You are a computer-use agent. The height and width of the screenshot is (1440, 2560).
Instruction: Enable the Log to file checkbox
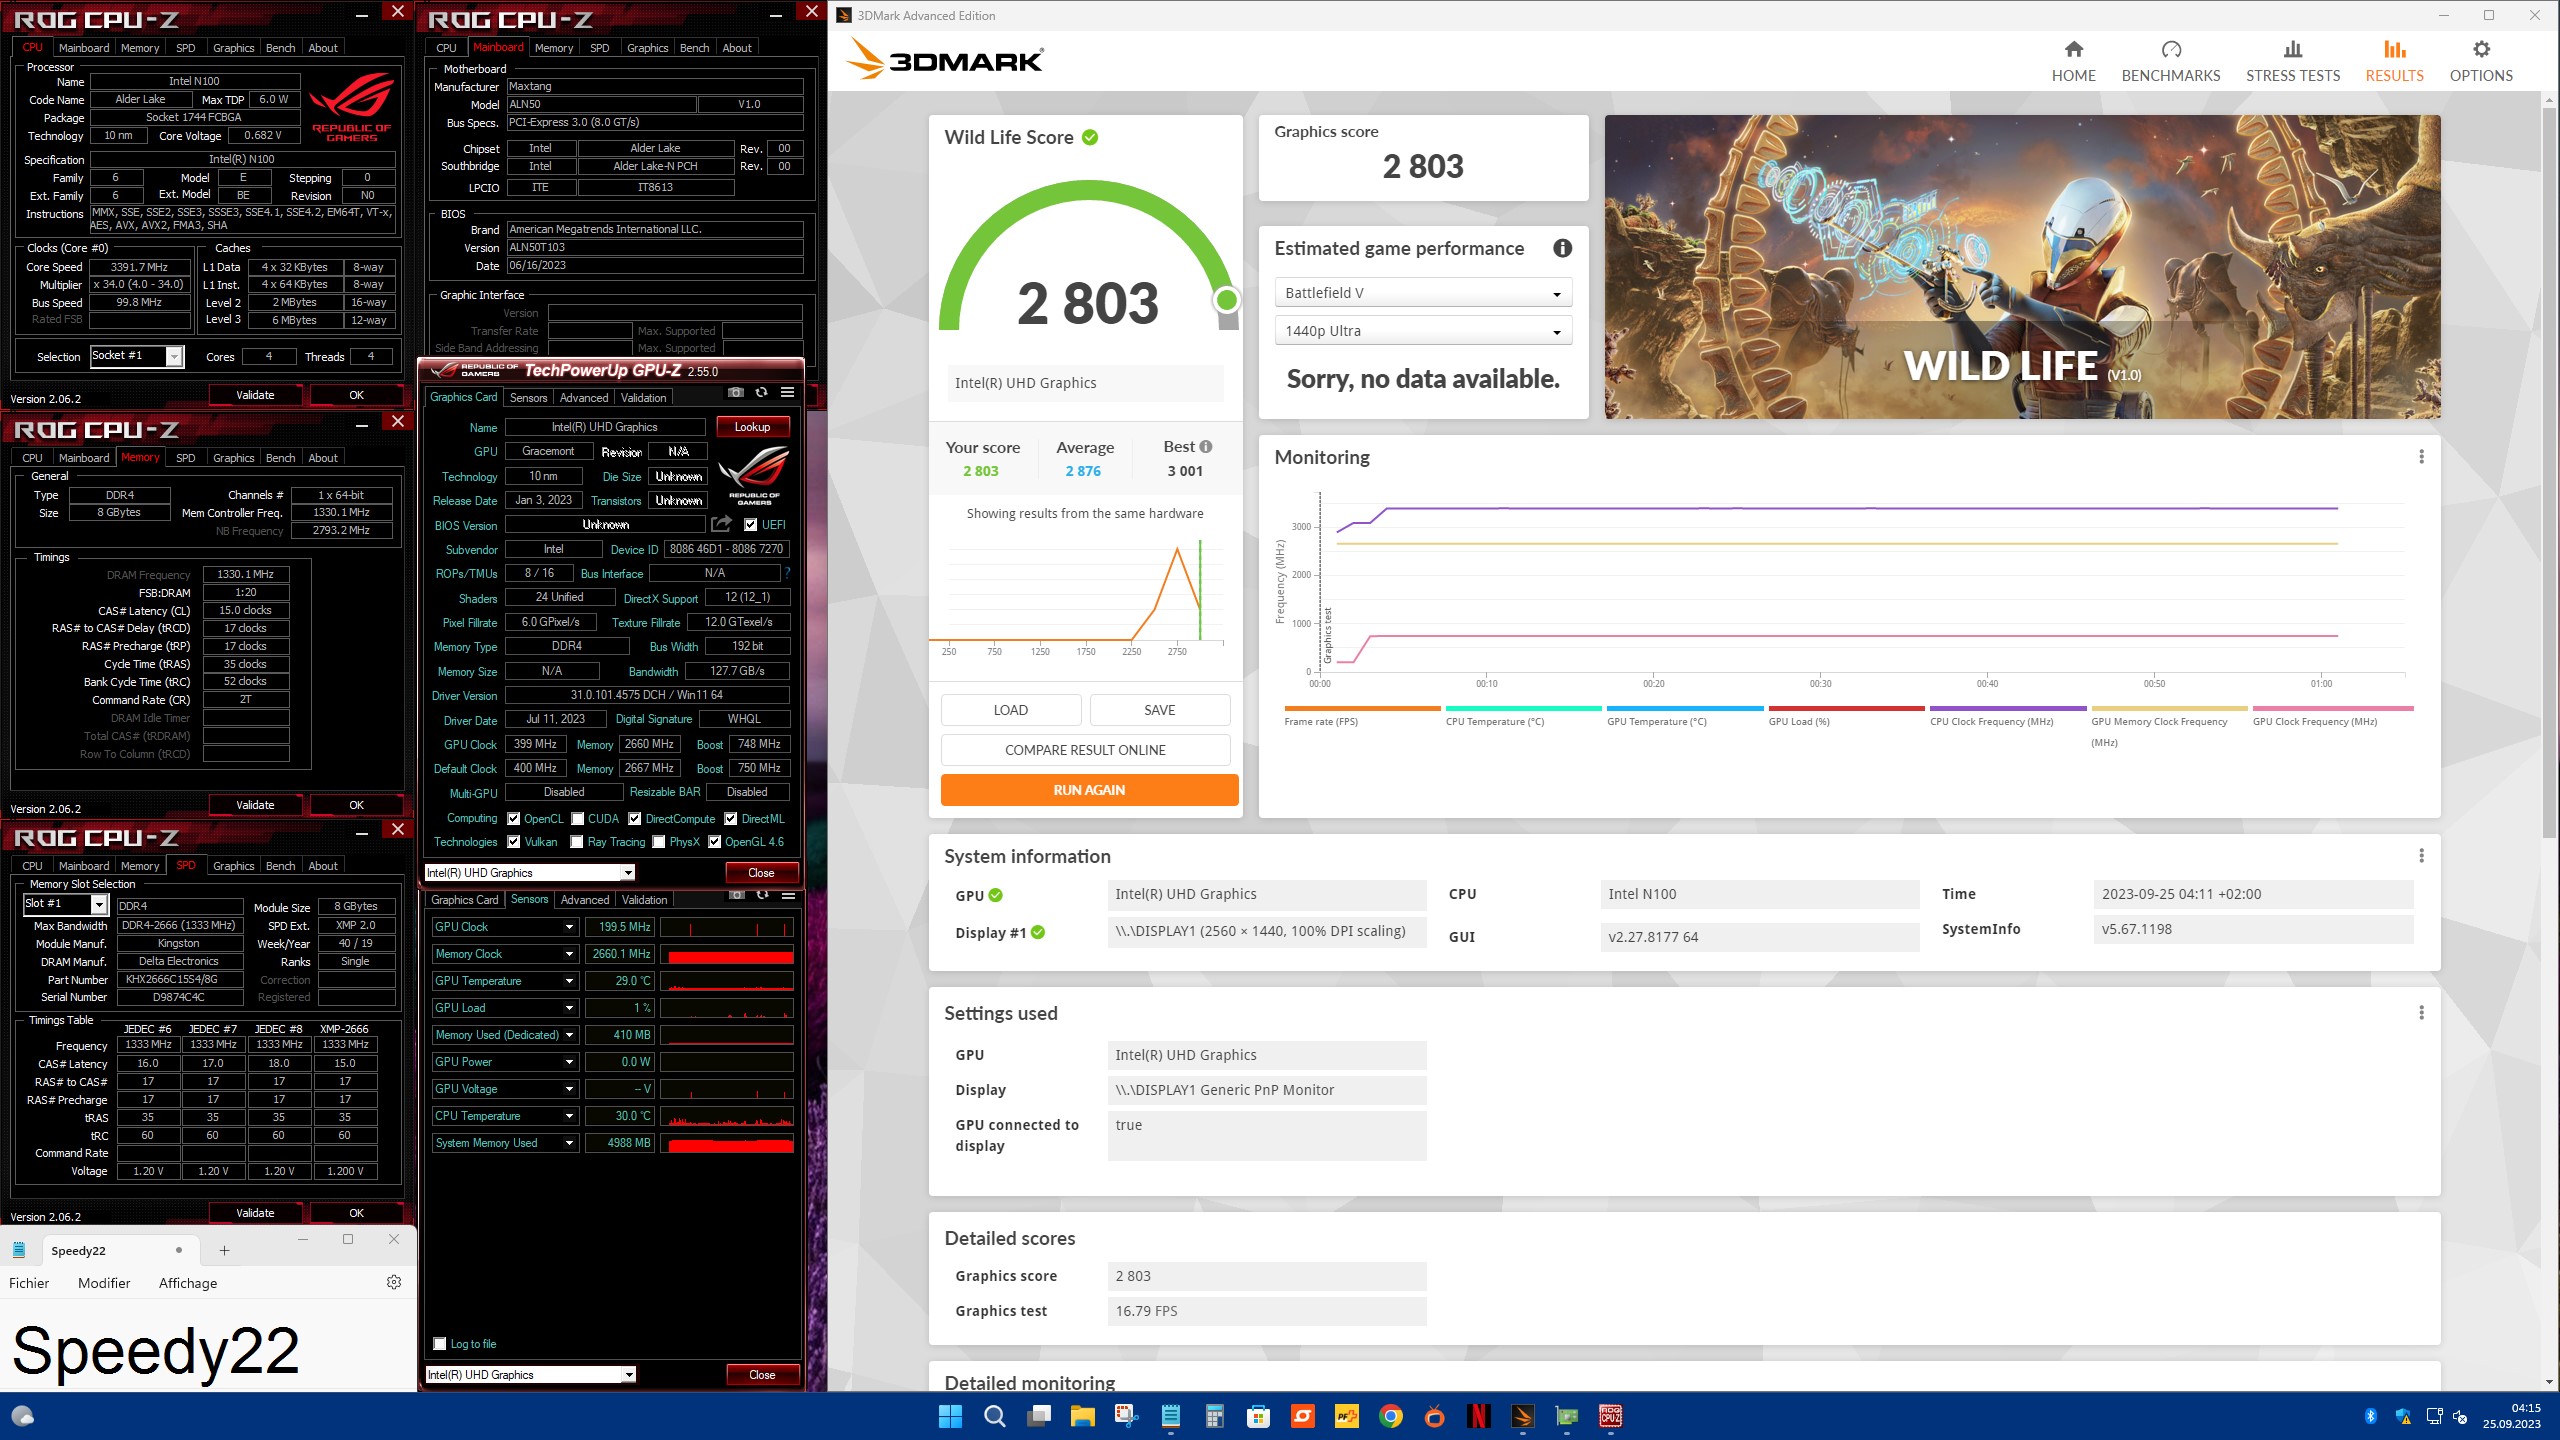click(x=439, y=1343)
